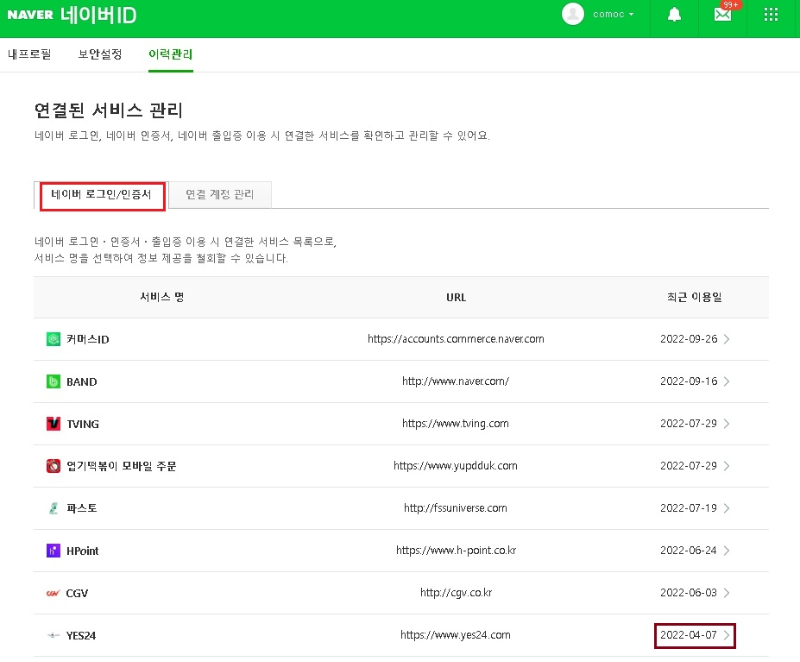Screen dimensions: 800x662
Task: Expand the account name dropdown
Action: [x=613, y=14]
